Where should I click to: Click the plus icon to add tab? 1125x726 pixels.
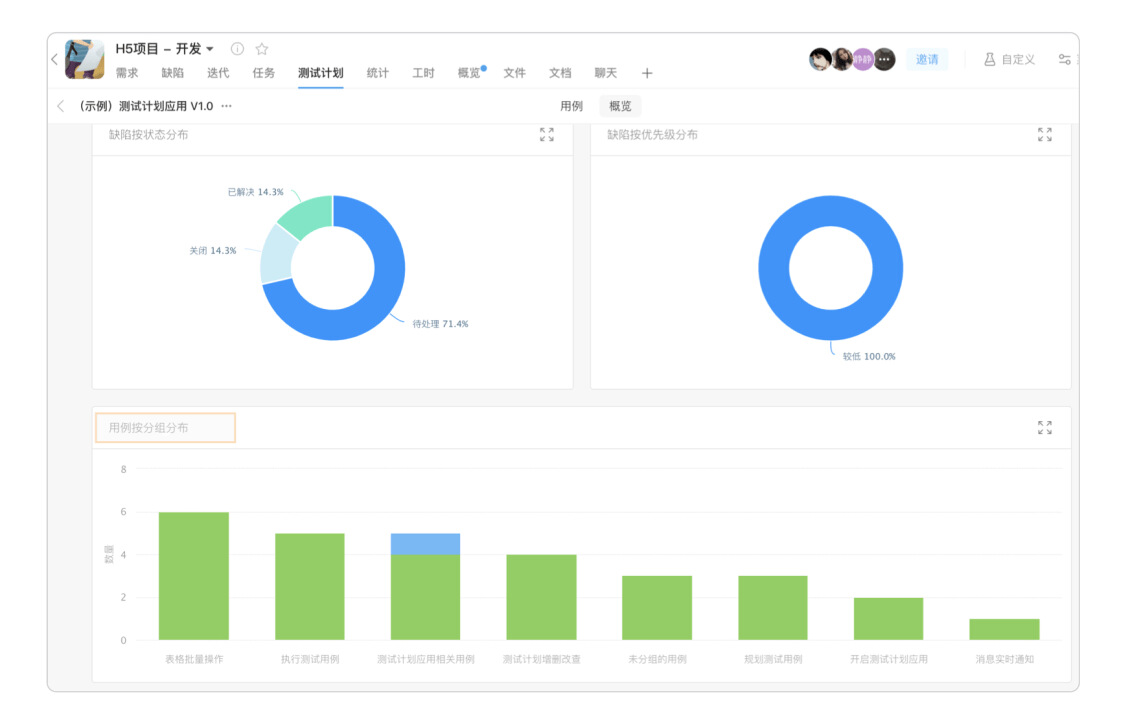647,73
